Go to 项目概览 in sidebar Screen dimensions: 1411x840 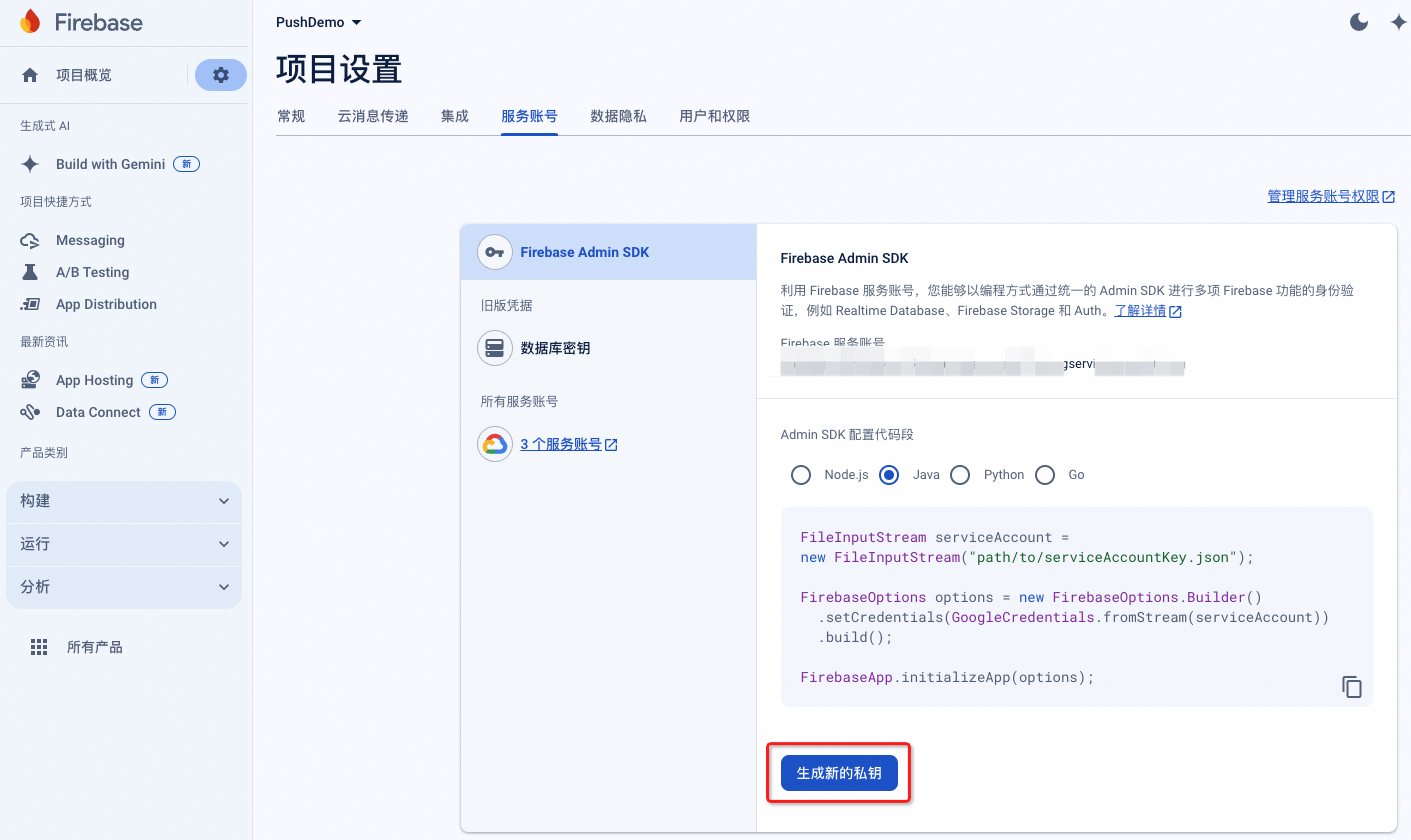84,75
